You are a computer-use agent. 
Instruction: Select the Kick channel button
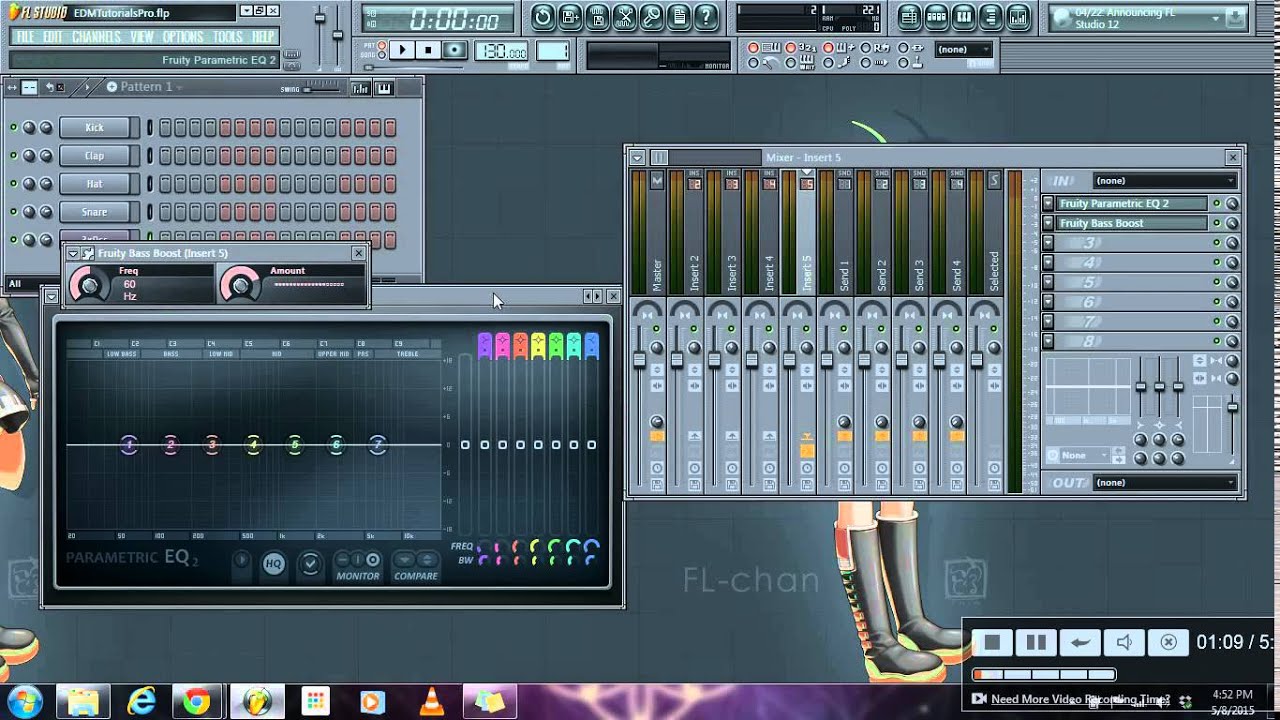click(95, 128)
